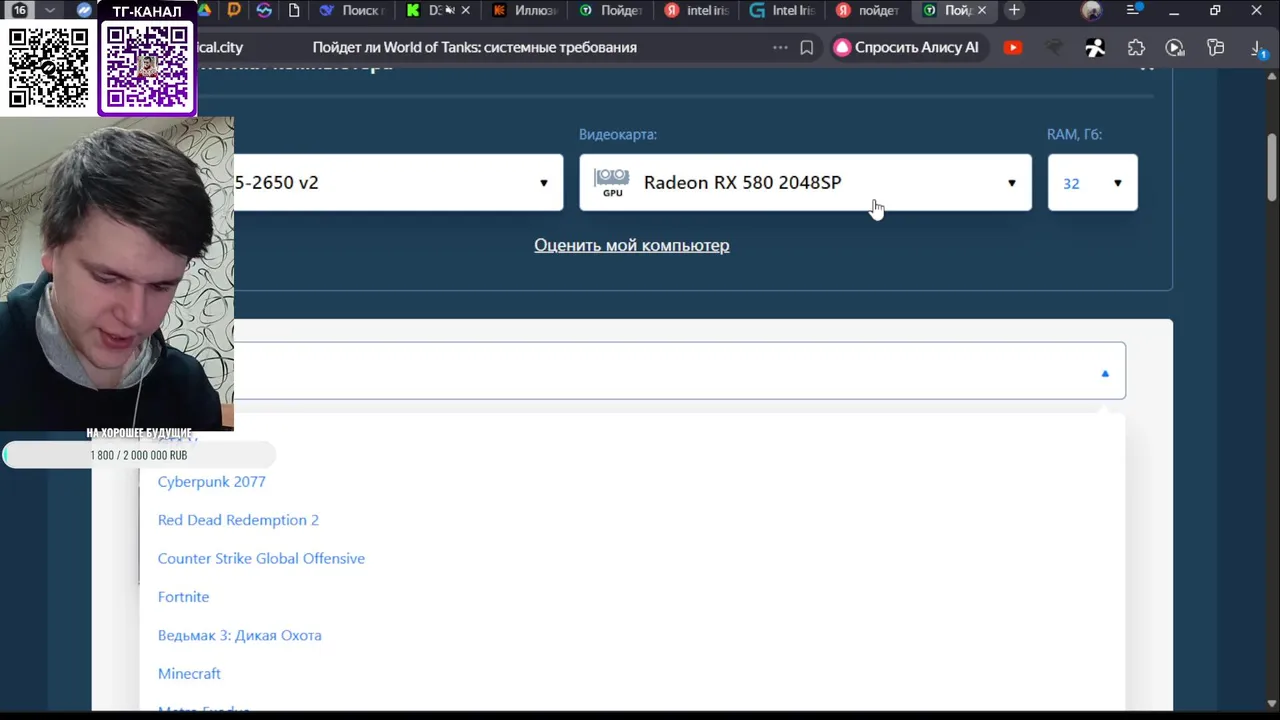Click the collections icon next to extensions
This screenshot has height=720, width=1280.
coord(1216,47)
